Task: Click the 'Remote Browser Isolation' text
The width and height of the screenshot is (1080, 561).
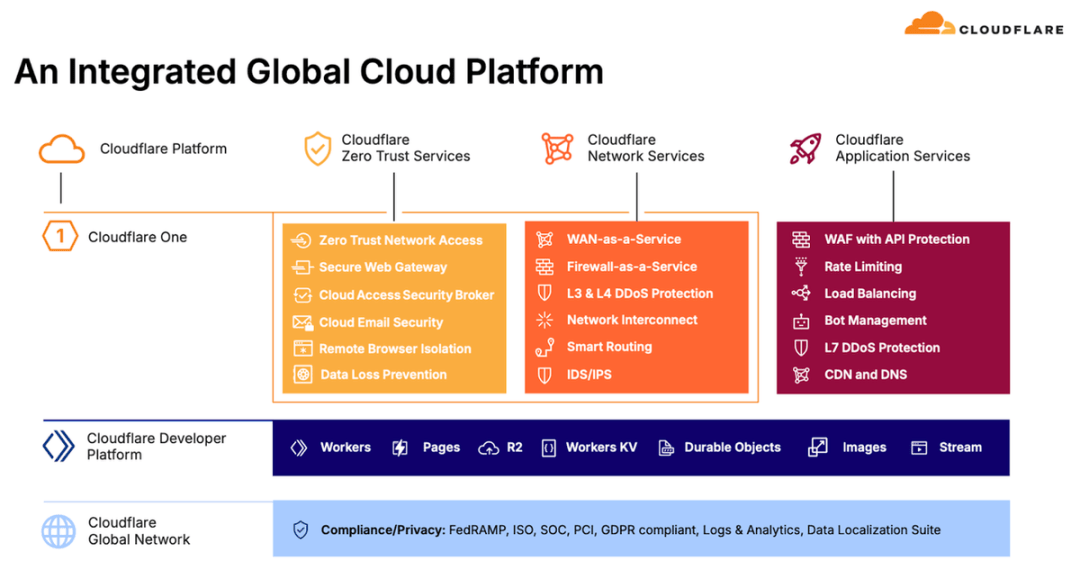Action: tap(395, 349)
